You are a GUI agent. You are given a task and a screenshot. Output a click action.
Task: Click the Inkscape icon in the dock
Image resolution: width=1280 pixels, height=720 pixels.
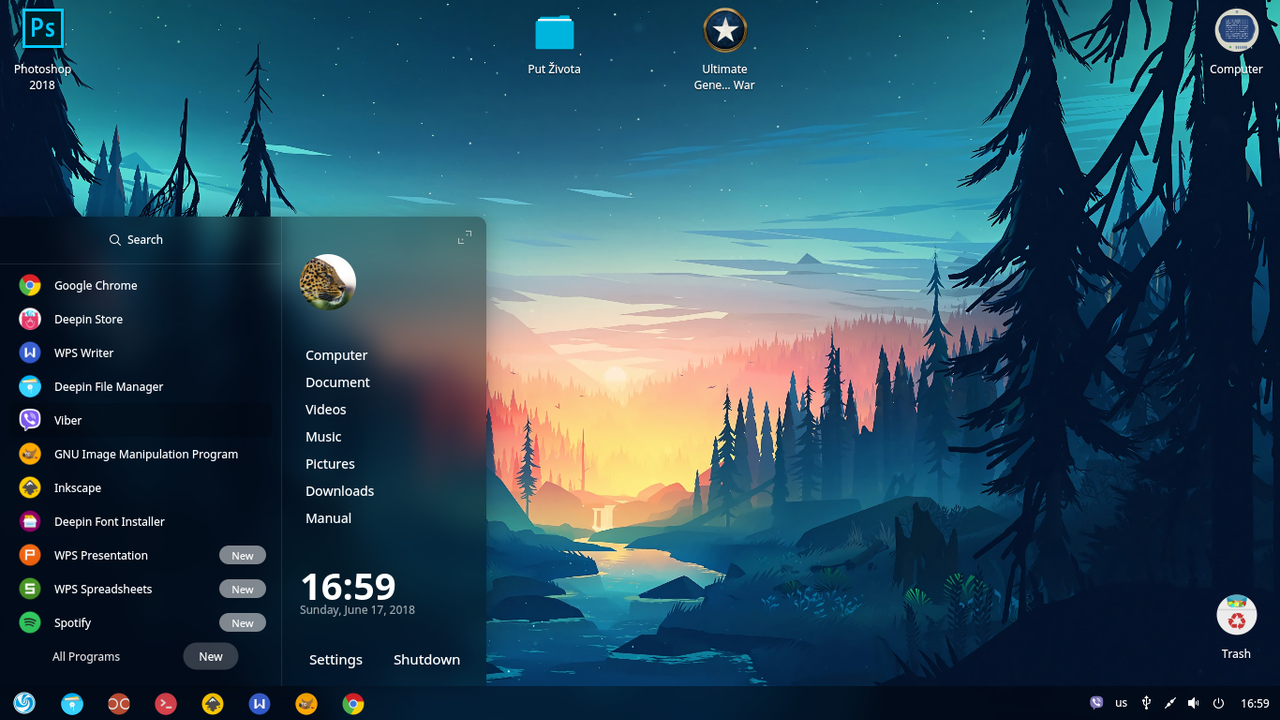[212, 703]
